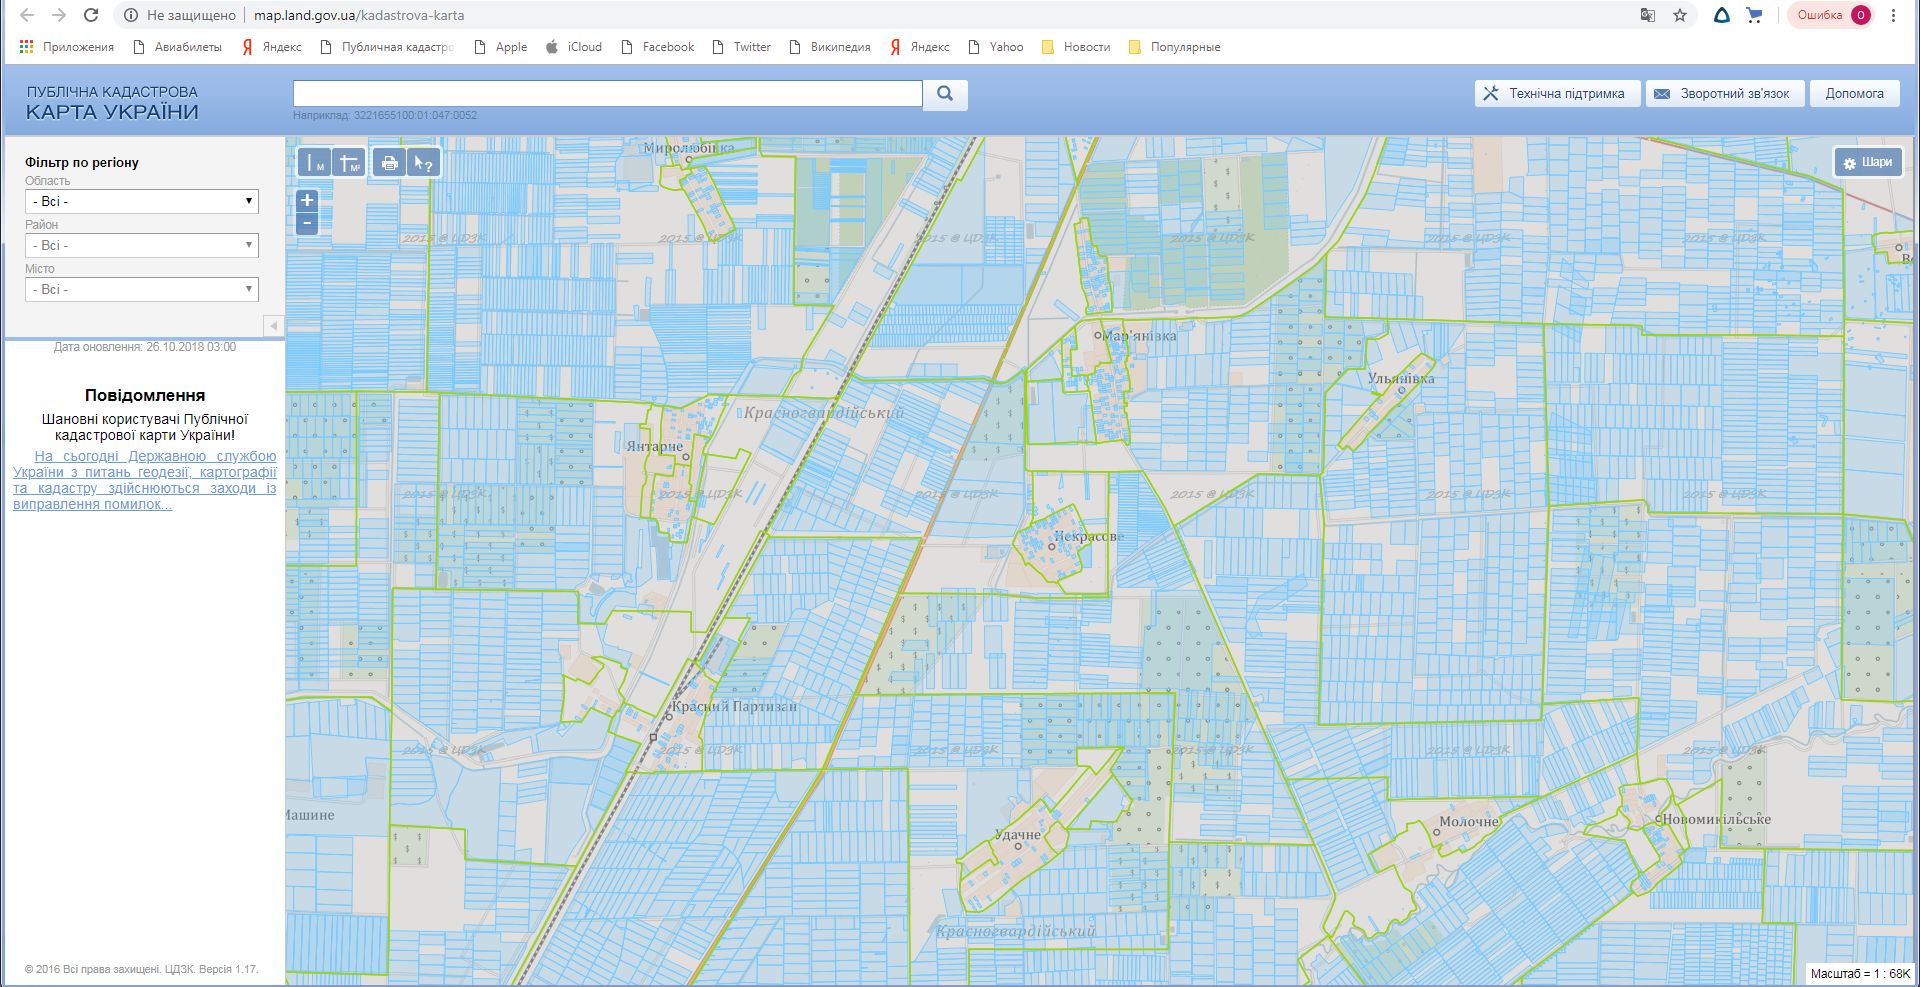The image size is (1920, 987).
Task: Open the geodesy service error correction notice link
Action: tap(144, 480)
